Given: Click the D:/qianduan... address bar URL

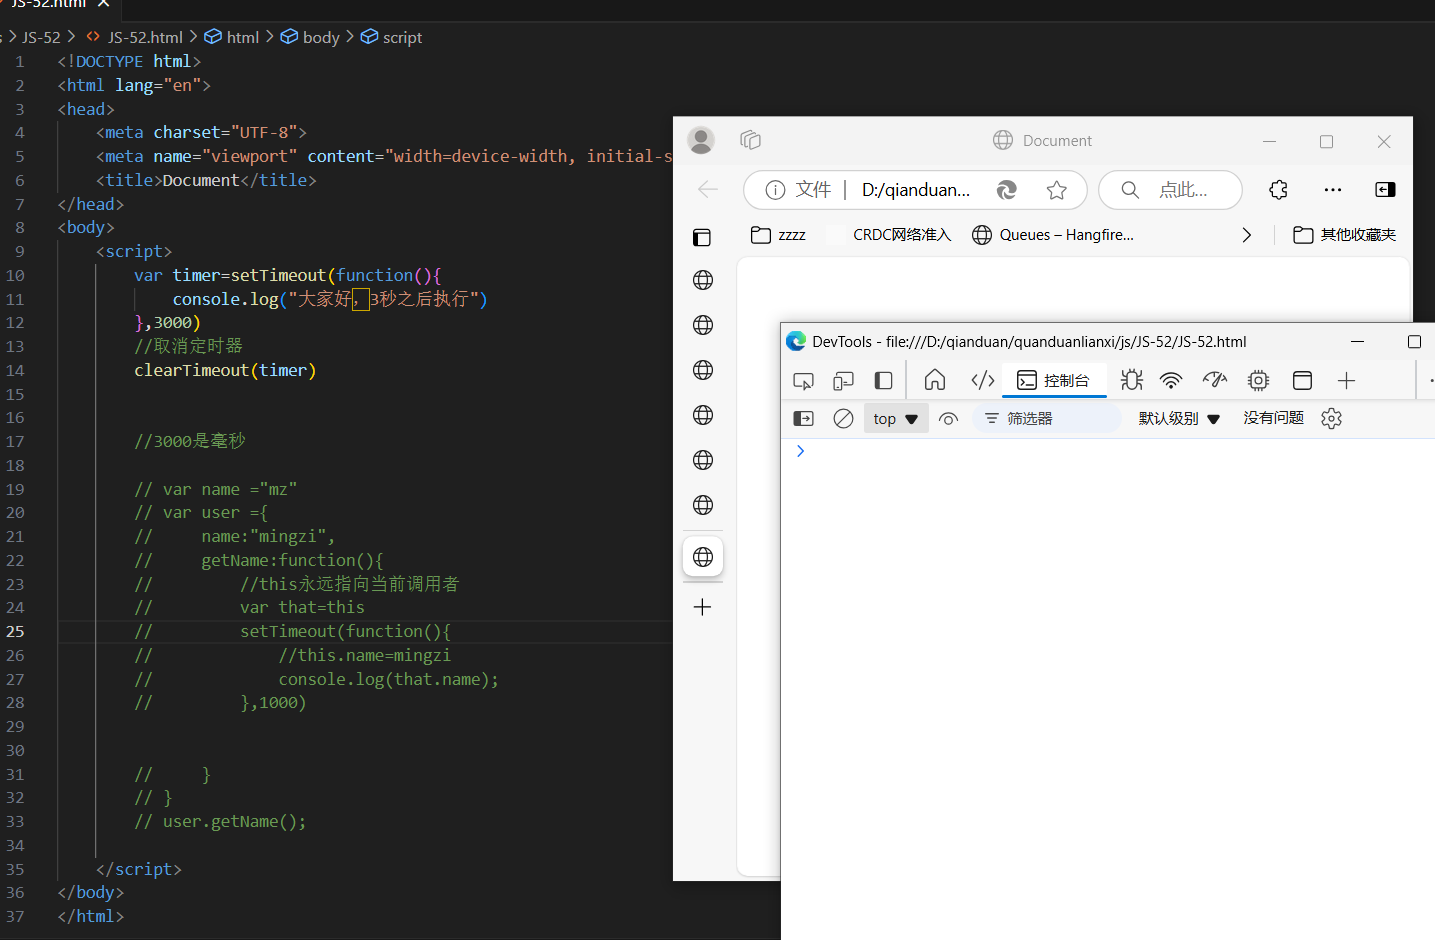Looking at the screenshot, I should (916, 190).
